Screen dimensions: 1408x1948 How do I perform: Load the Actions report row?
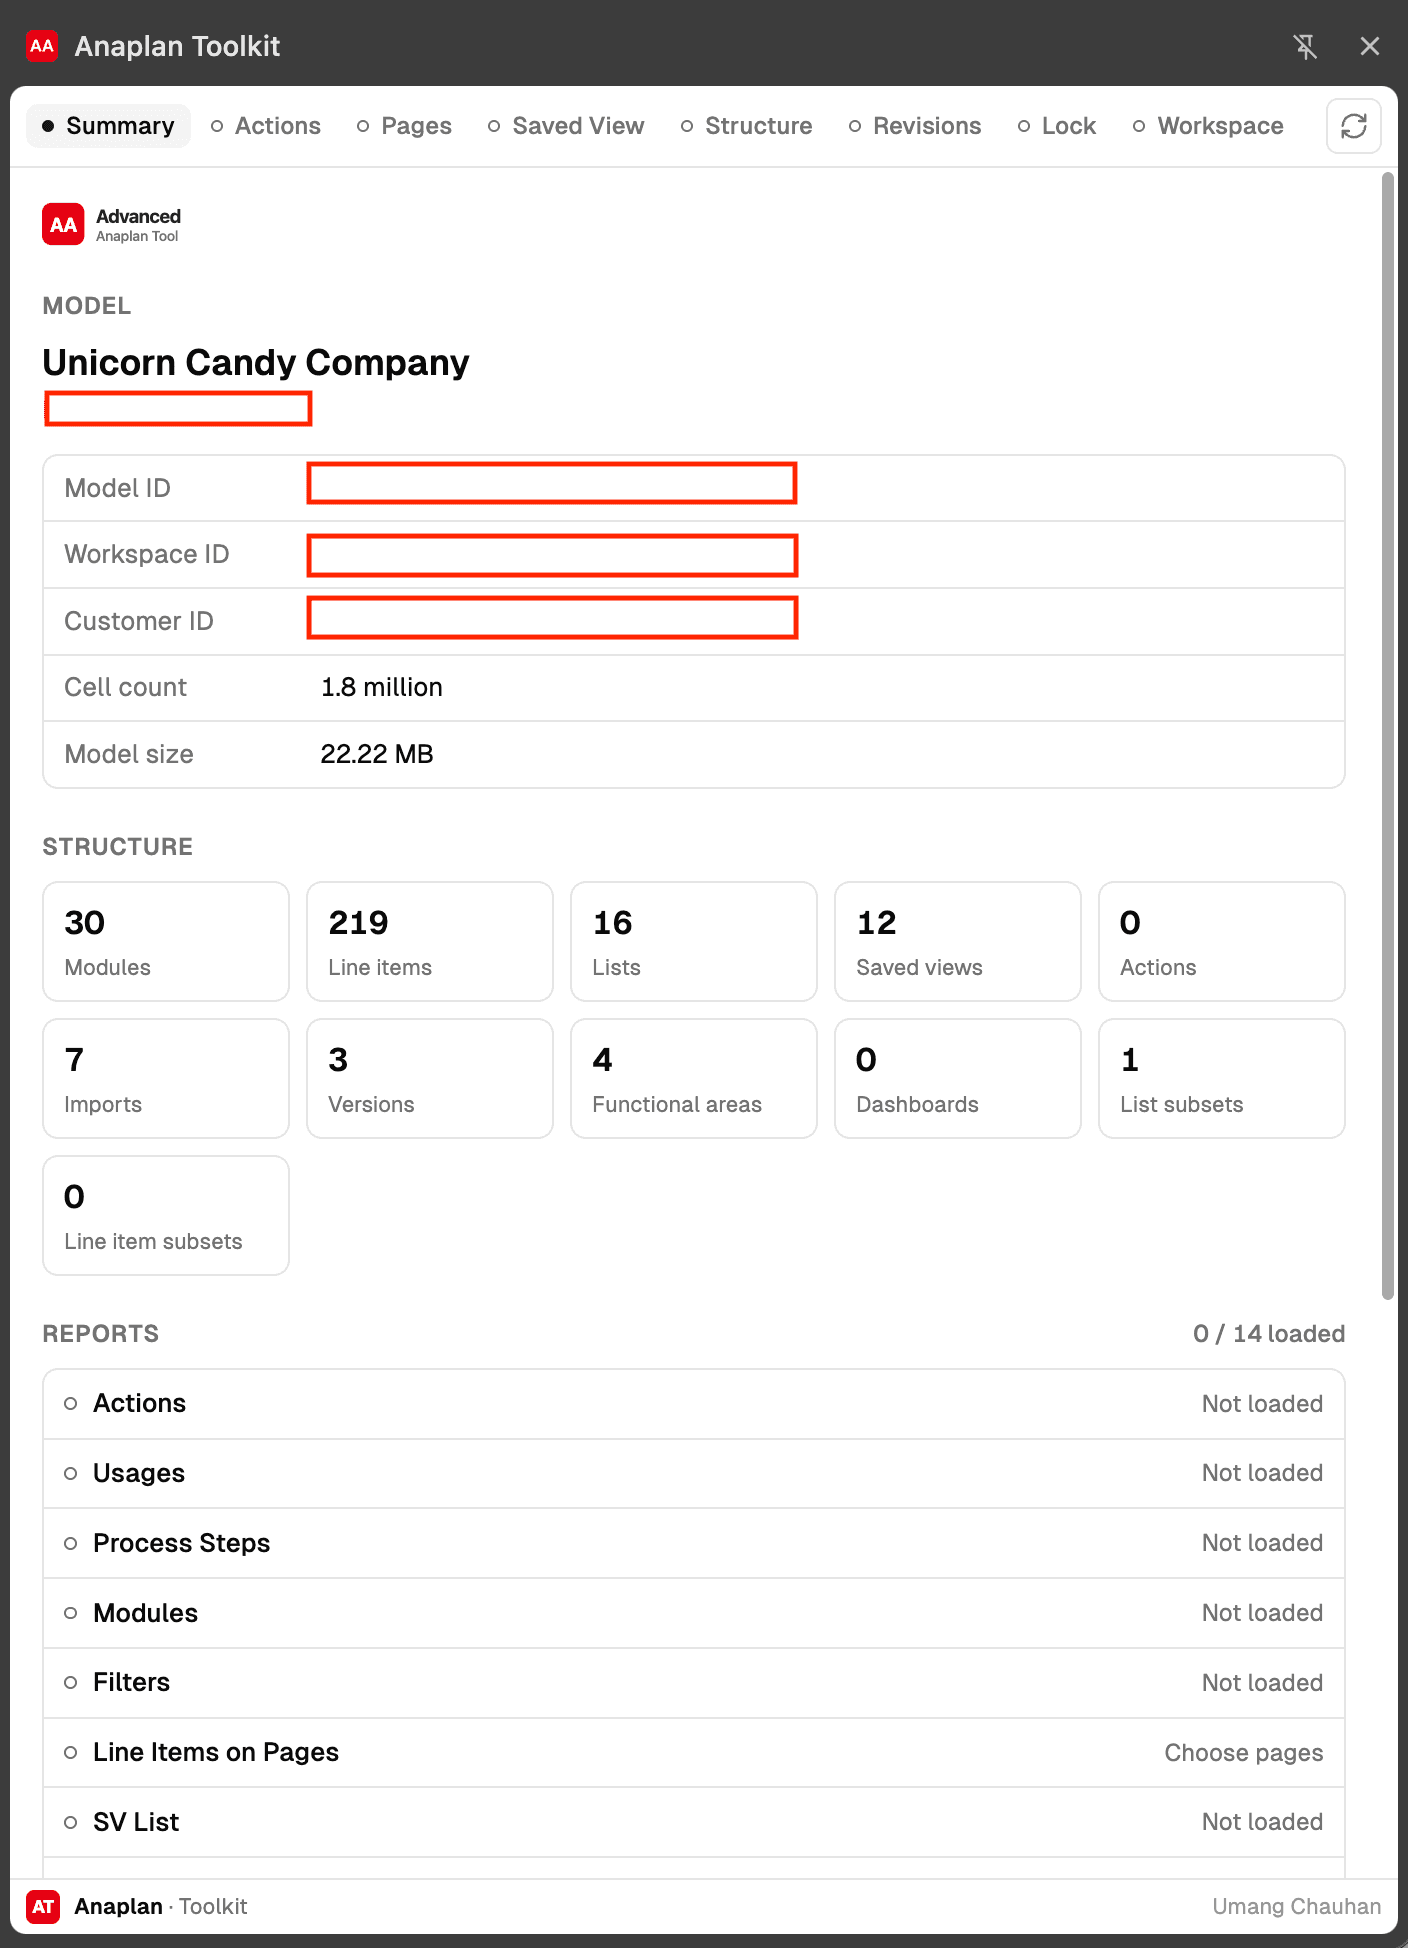[x=694, y=1404]
